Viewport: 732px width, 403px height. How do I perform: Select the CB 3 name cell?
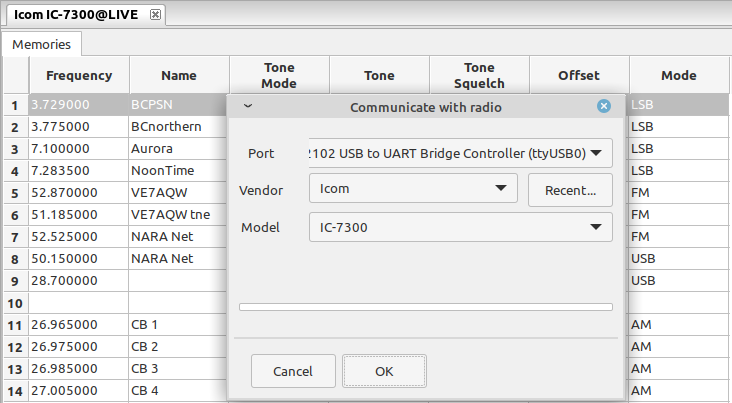point(178,368)
